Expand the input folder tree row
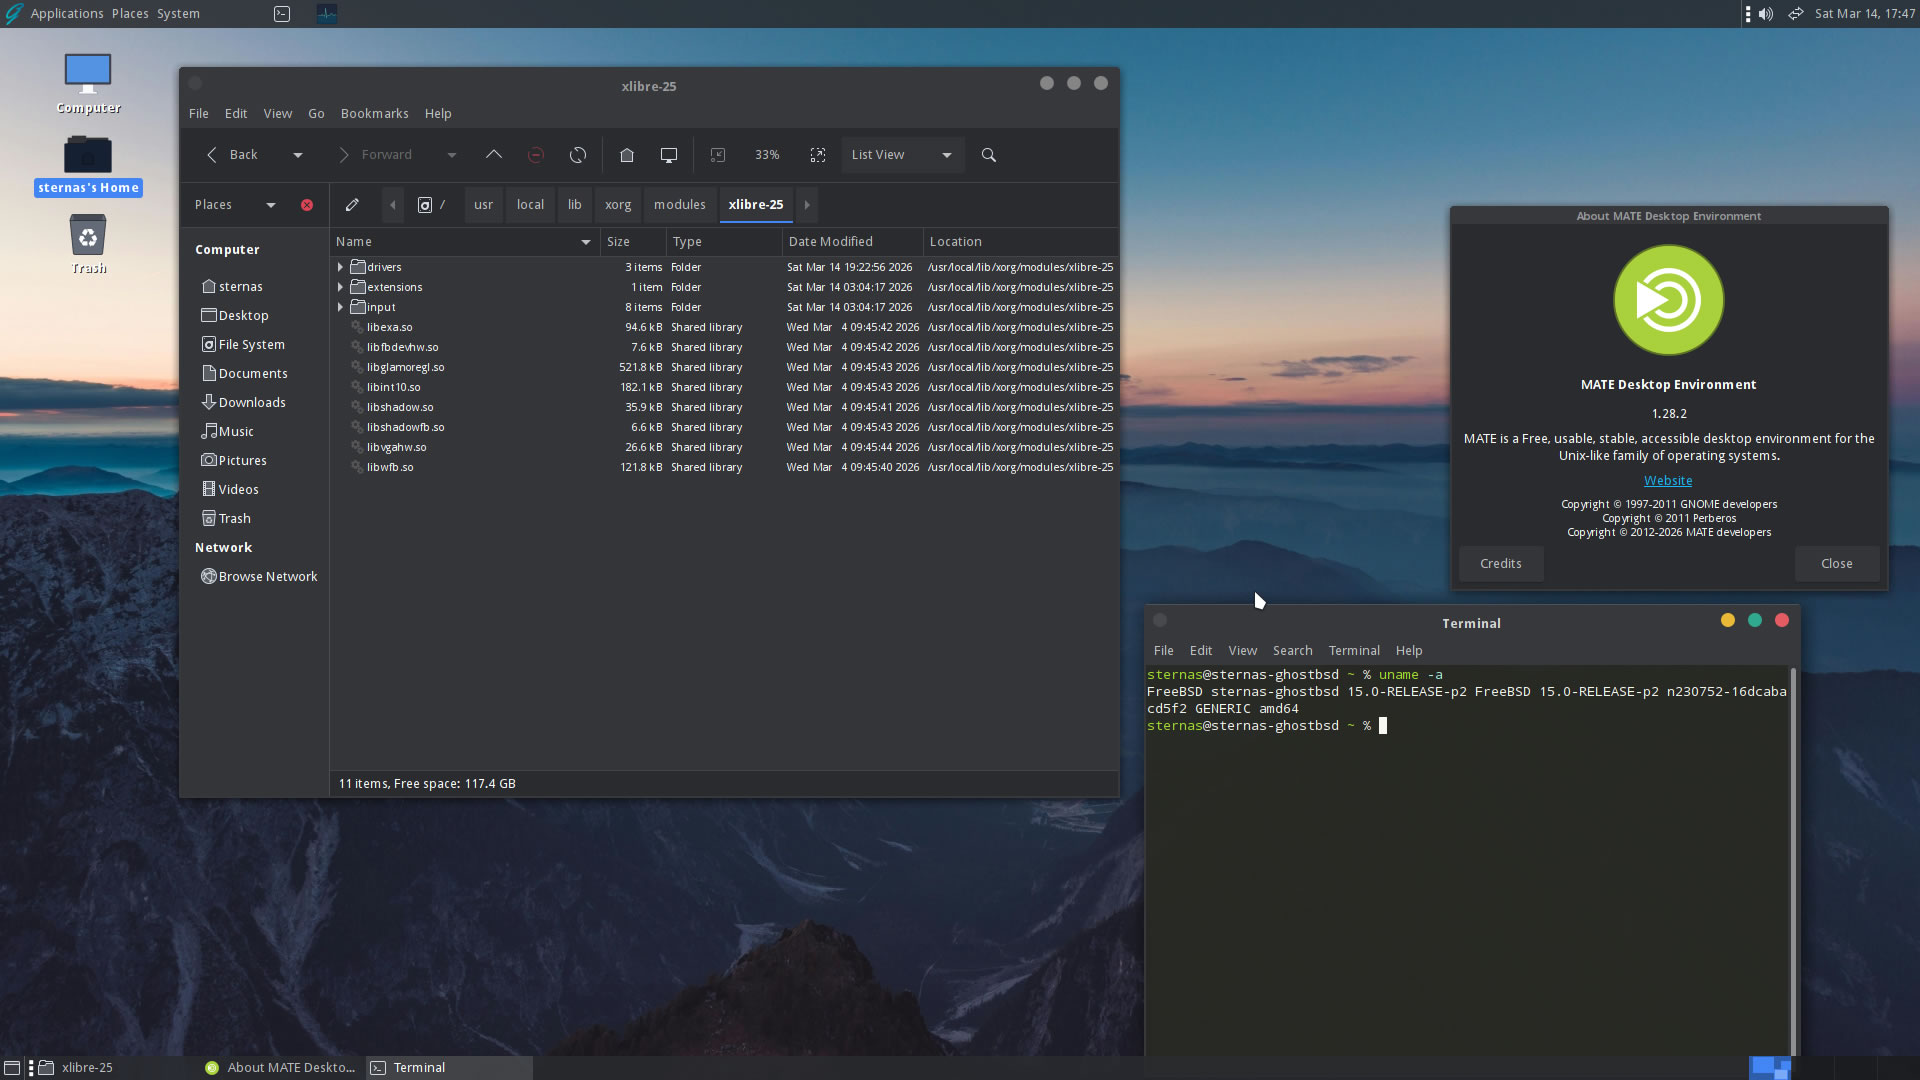The width and height of the screenshot is (1920, 1080). click(341, 307)
